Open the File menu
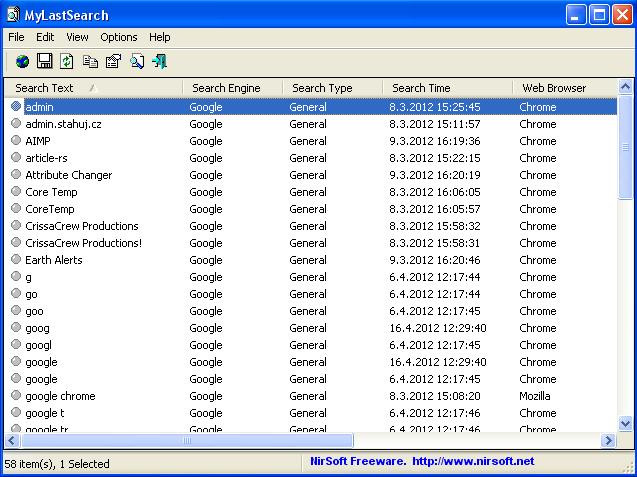This screenshot has height=477, width=637. click(16, 37)
